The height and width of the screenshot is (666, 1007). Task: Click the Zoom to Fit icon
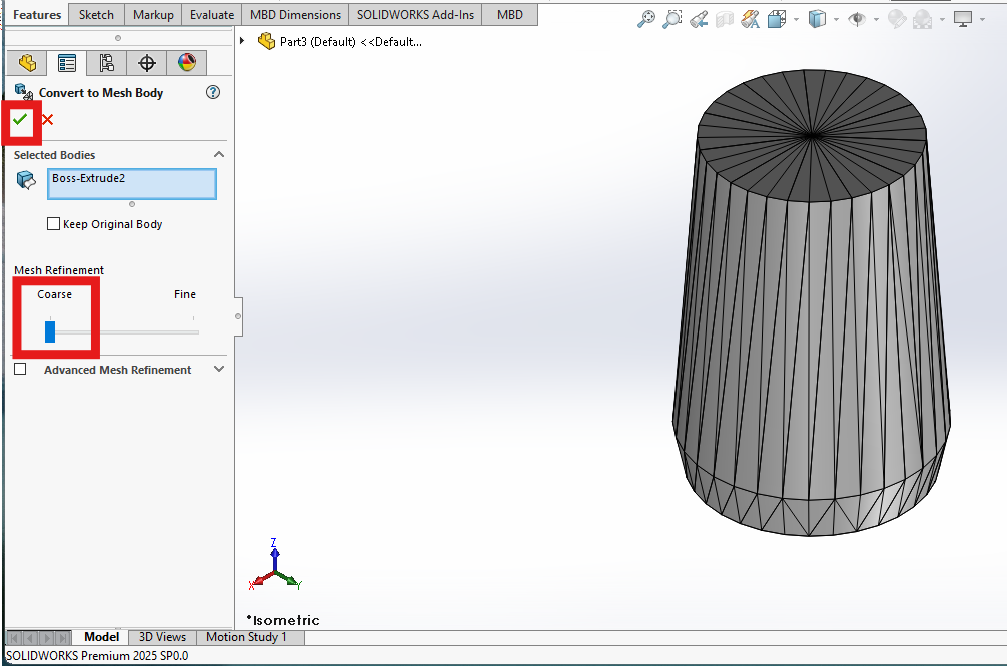coord(645,19)
